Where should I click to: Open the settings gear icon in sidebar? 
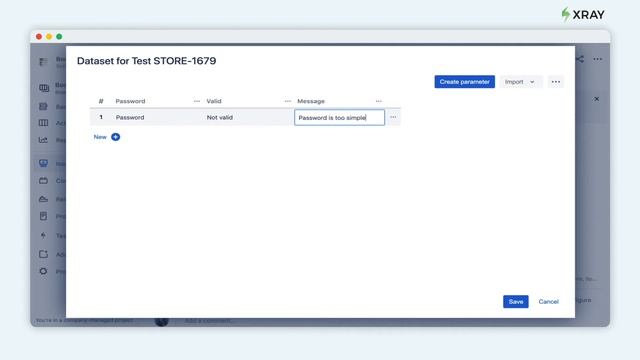(43, 271)
